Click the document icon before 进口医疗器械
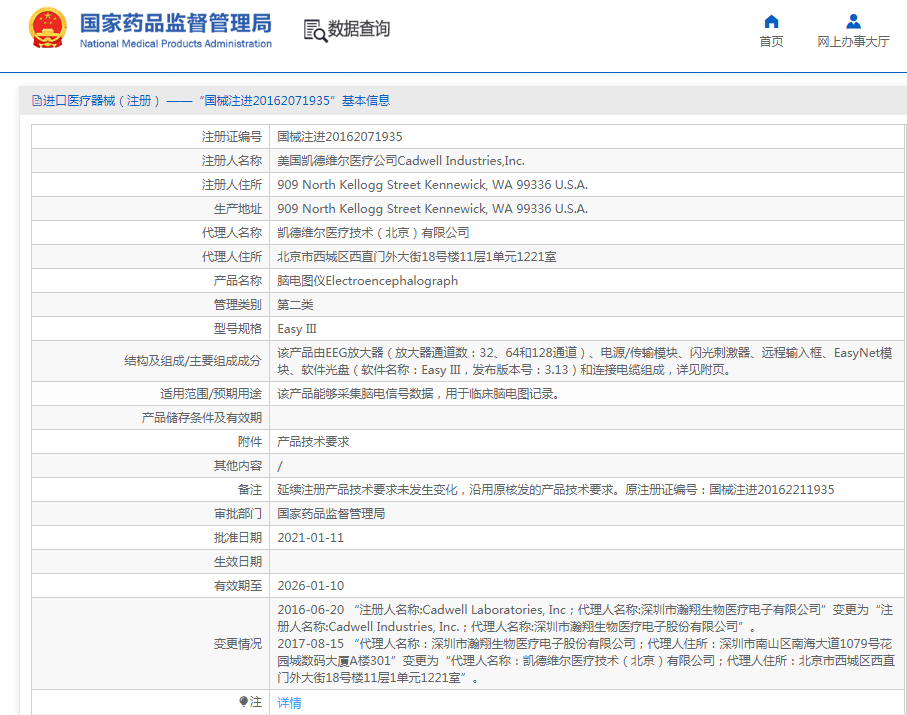The image size is (907, 715). 37,101
